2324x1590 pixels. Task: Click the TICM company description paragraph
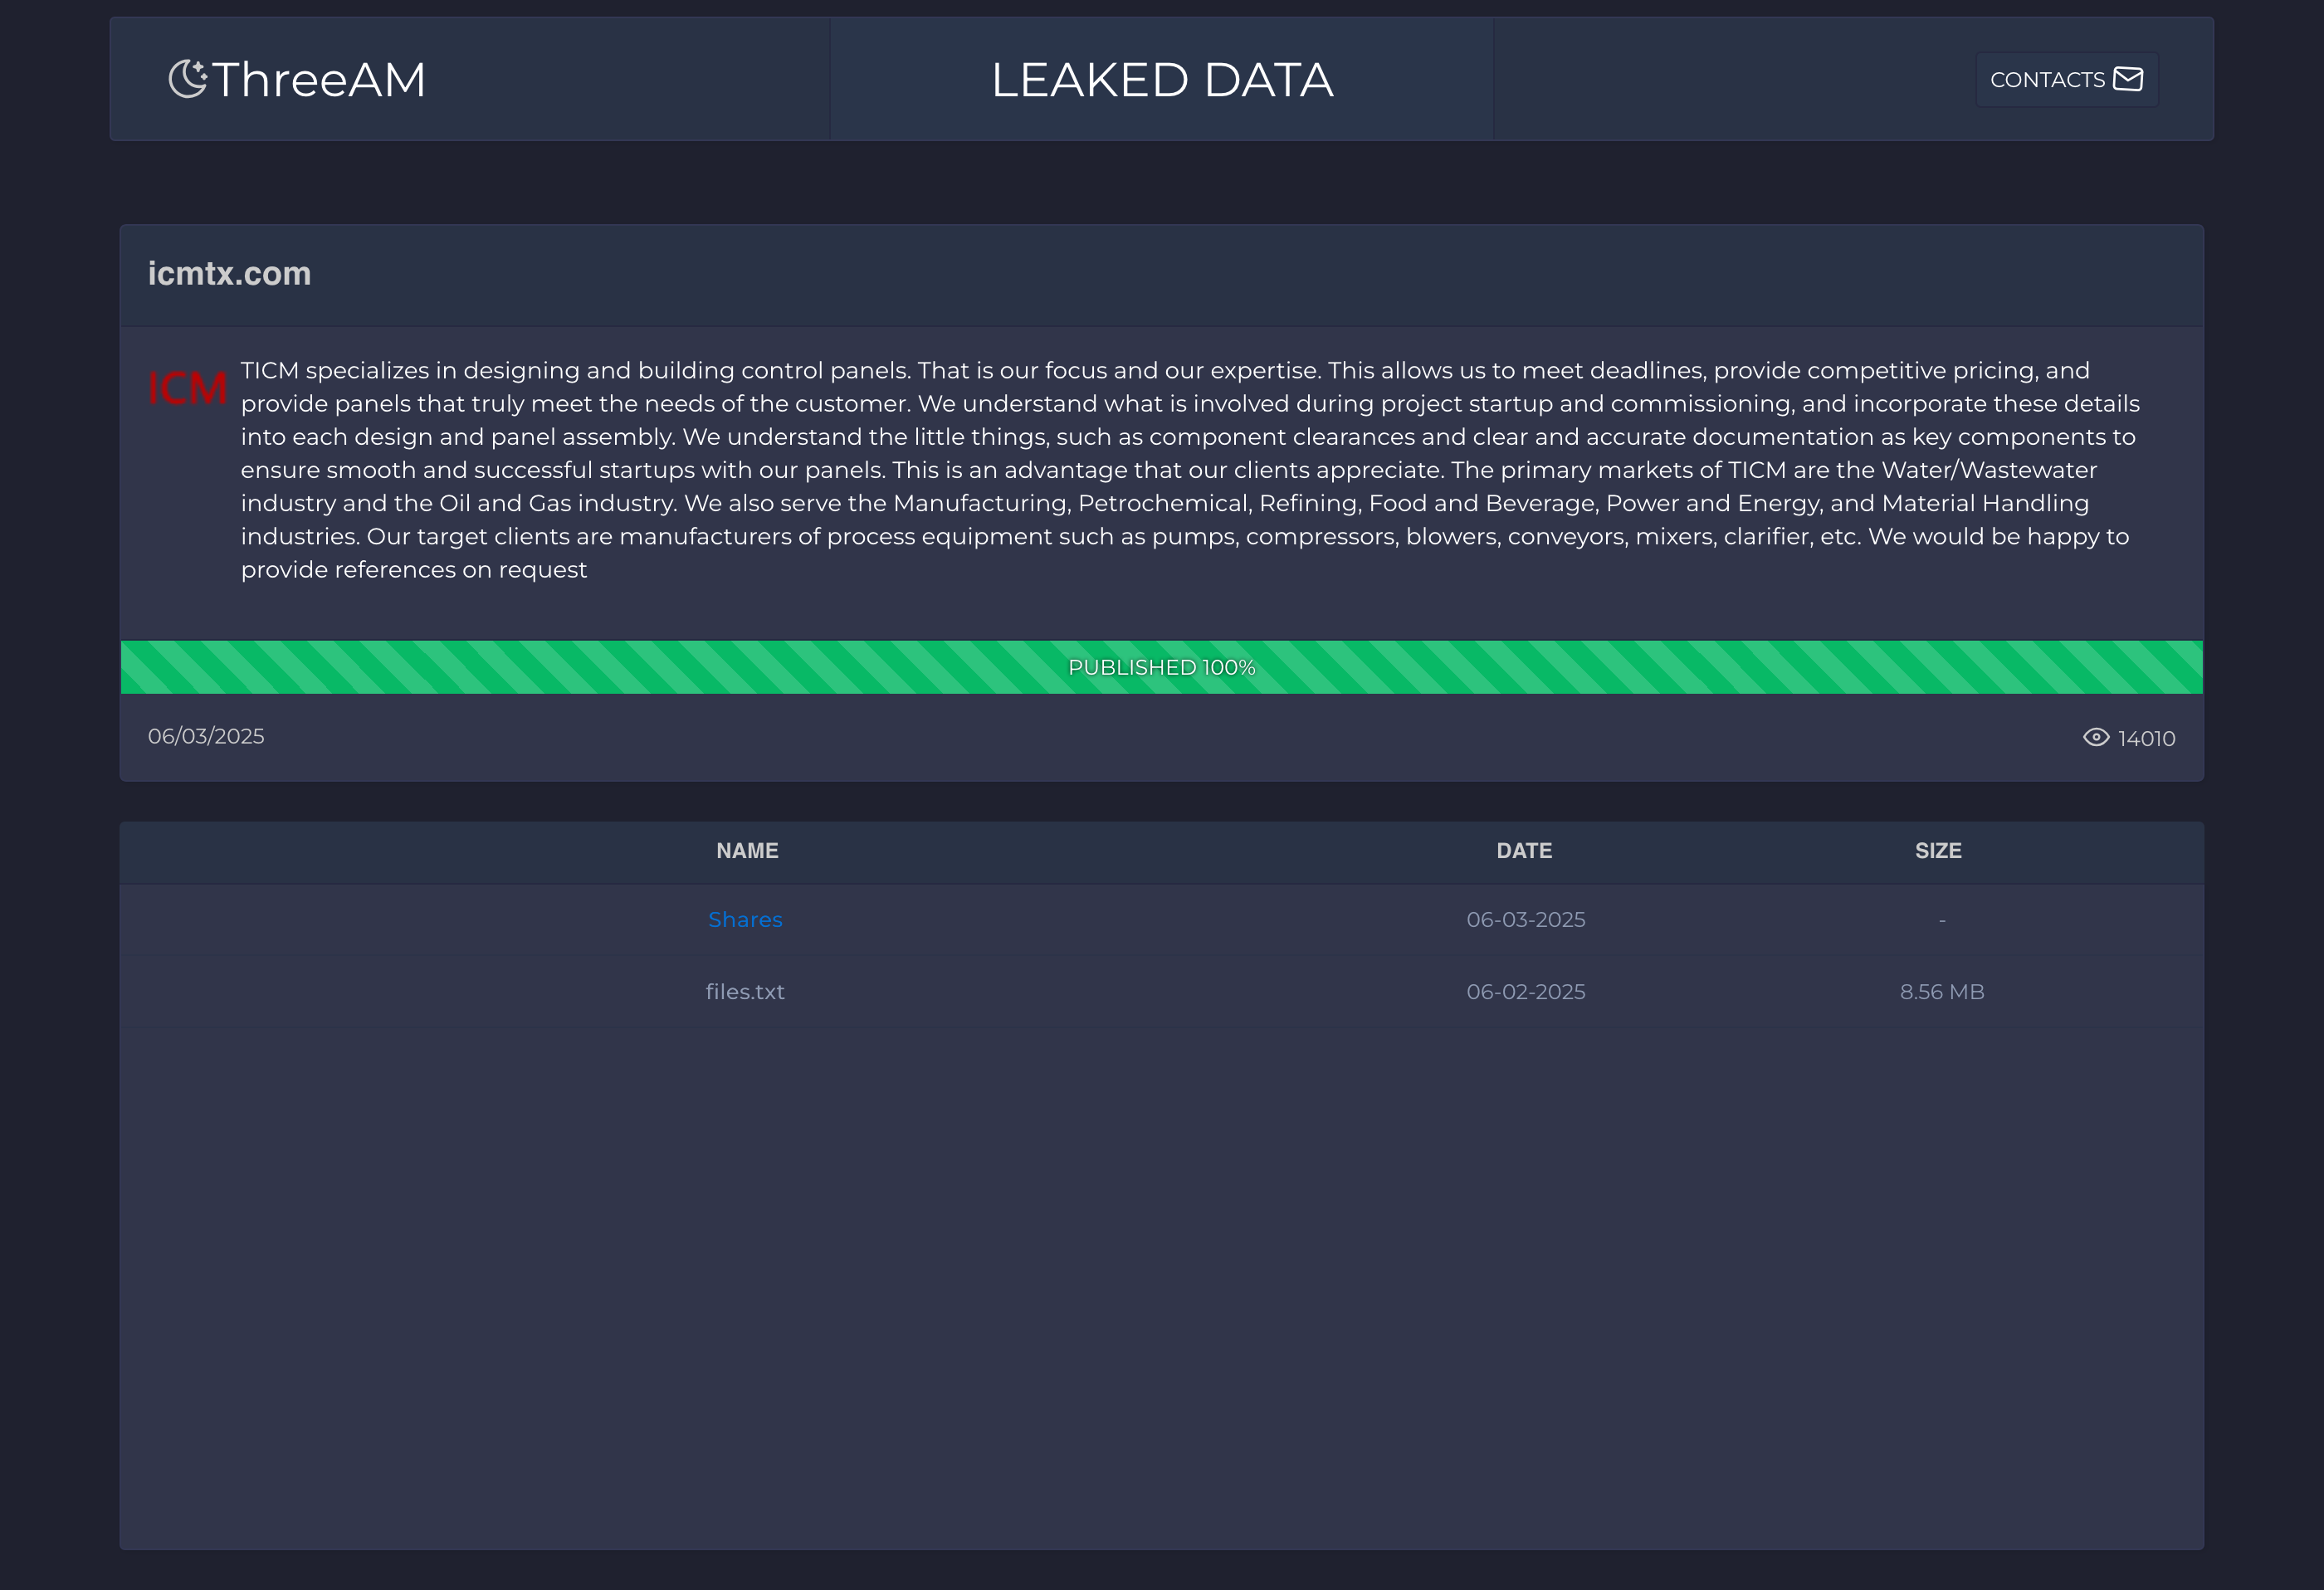coord(1190,470)
